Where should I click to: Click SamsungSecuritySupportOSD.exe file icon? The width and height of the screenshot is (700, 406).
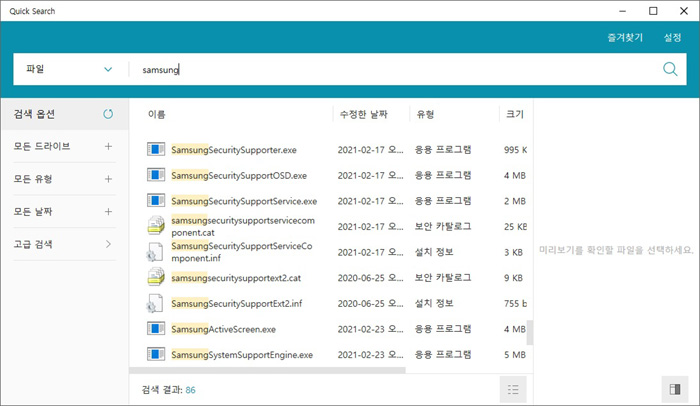156,175
